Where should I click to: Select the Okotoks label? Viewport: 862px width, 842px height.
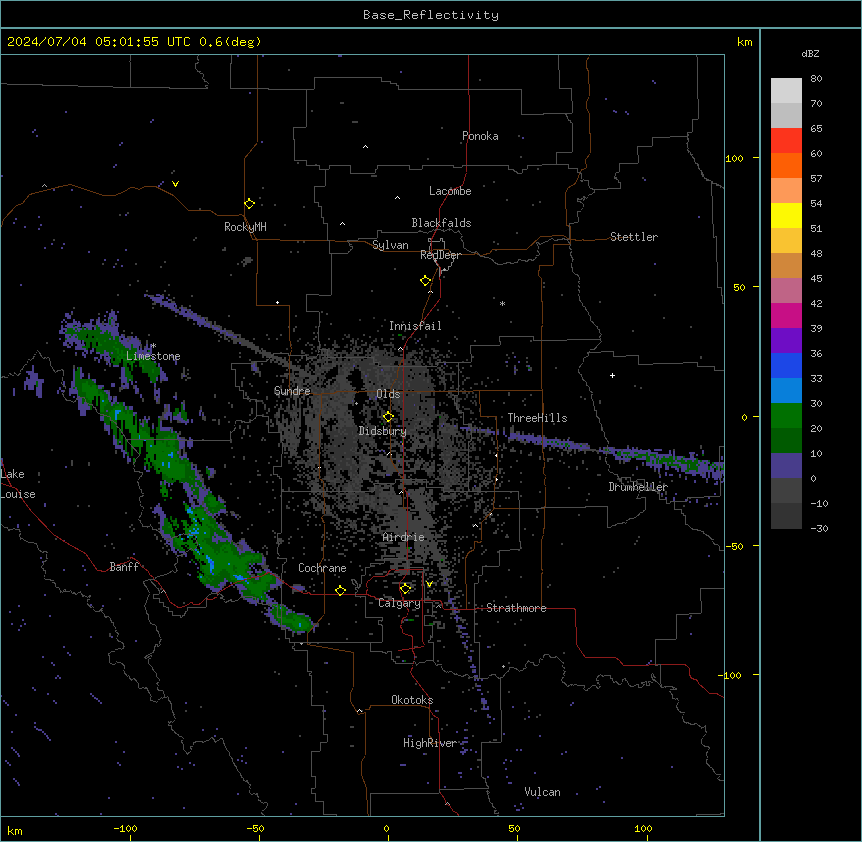(412, 700)
